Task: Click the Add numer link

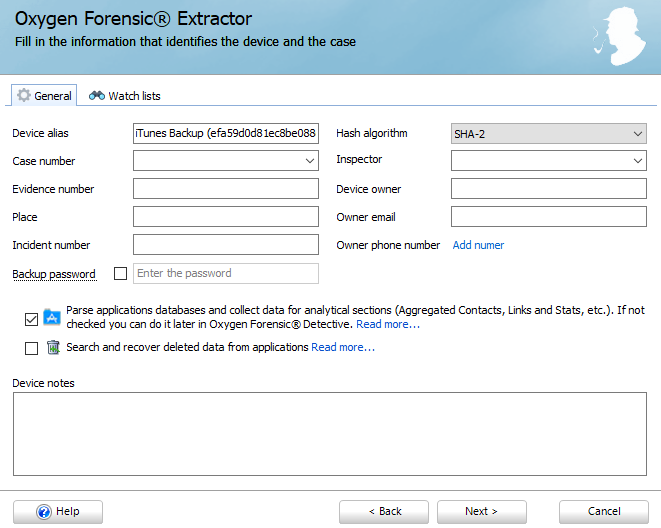Action: tap(478, 245)
